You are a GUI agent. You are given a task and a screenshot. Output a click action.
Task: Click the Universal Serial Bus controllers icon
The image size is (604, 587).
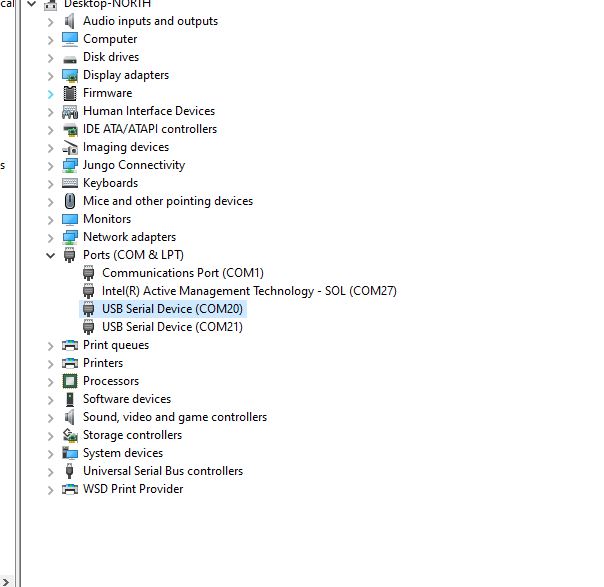pyautogui.click(x=70, y=471)
